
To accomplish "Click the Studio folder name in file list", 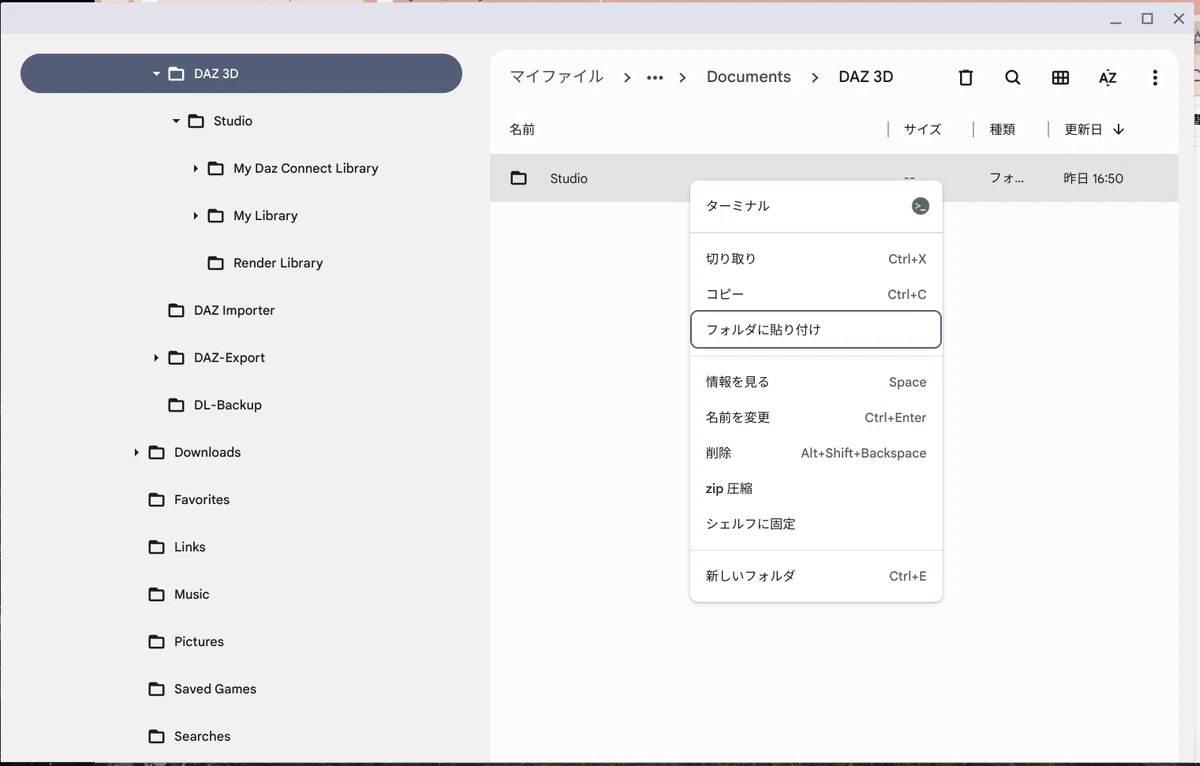I will 569,179.
